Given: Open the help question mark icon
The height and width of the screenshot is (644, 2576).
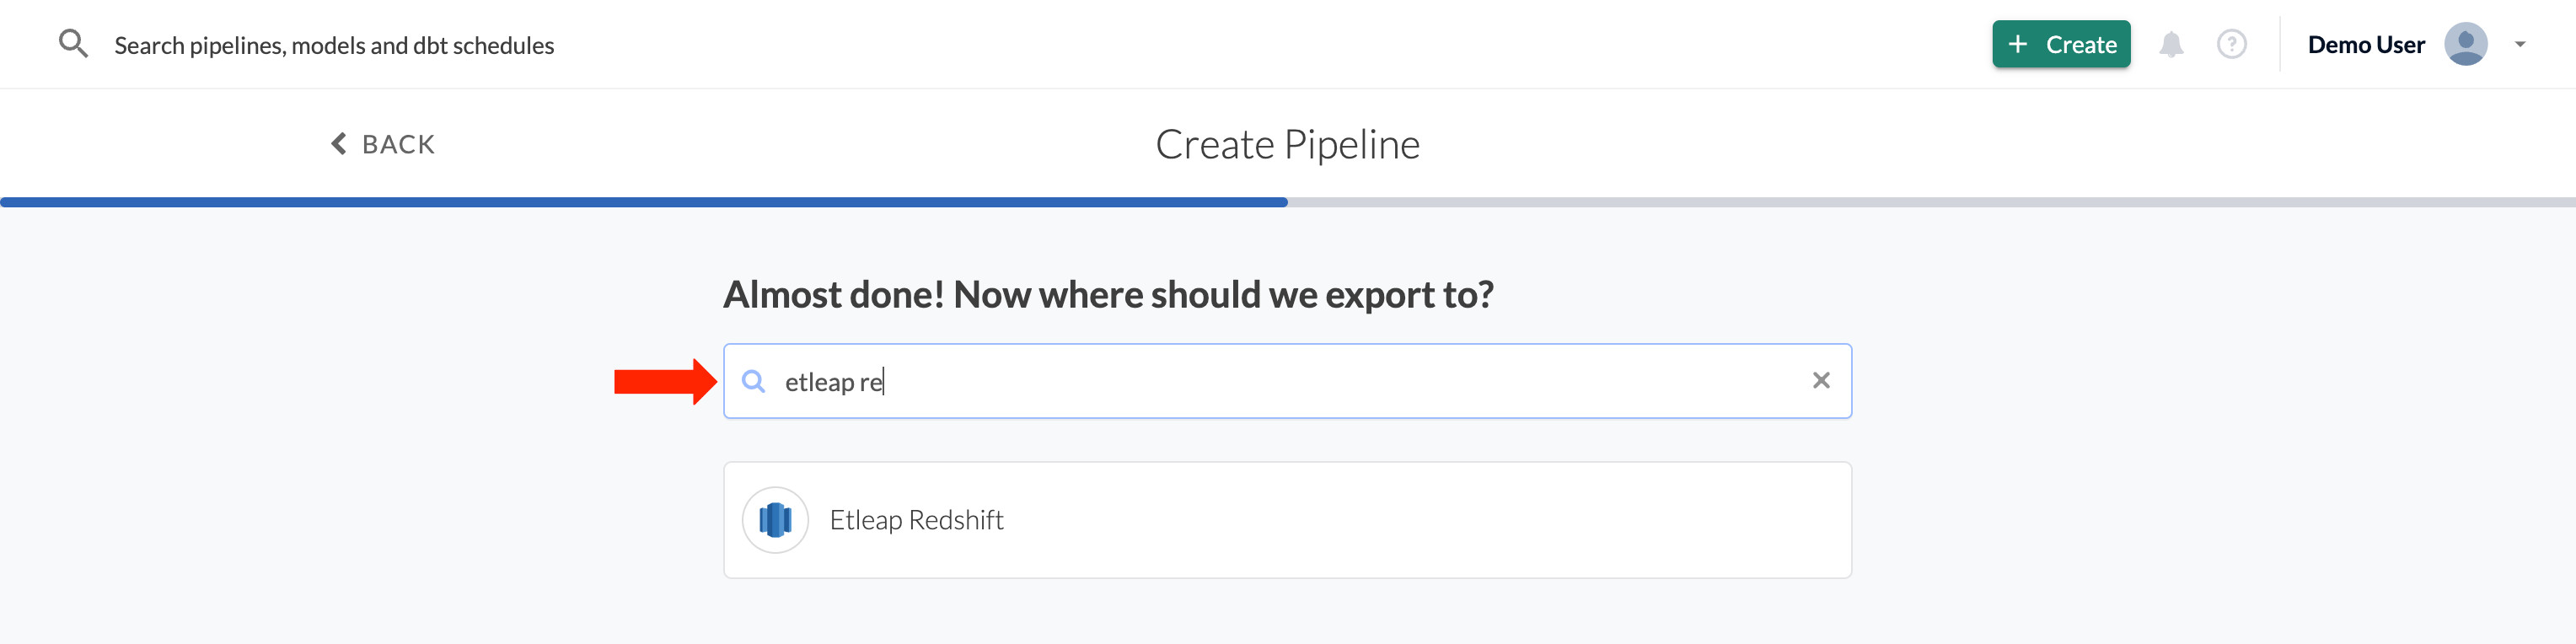Looking at the screenshot, I should point(2231,45).
